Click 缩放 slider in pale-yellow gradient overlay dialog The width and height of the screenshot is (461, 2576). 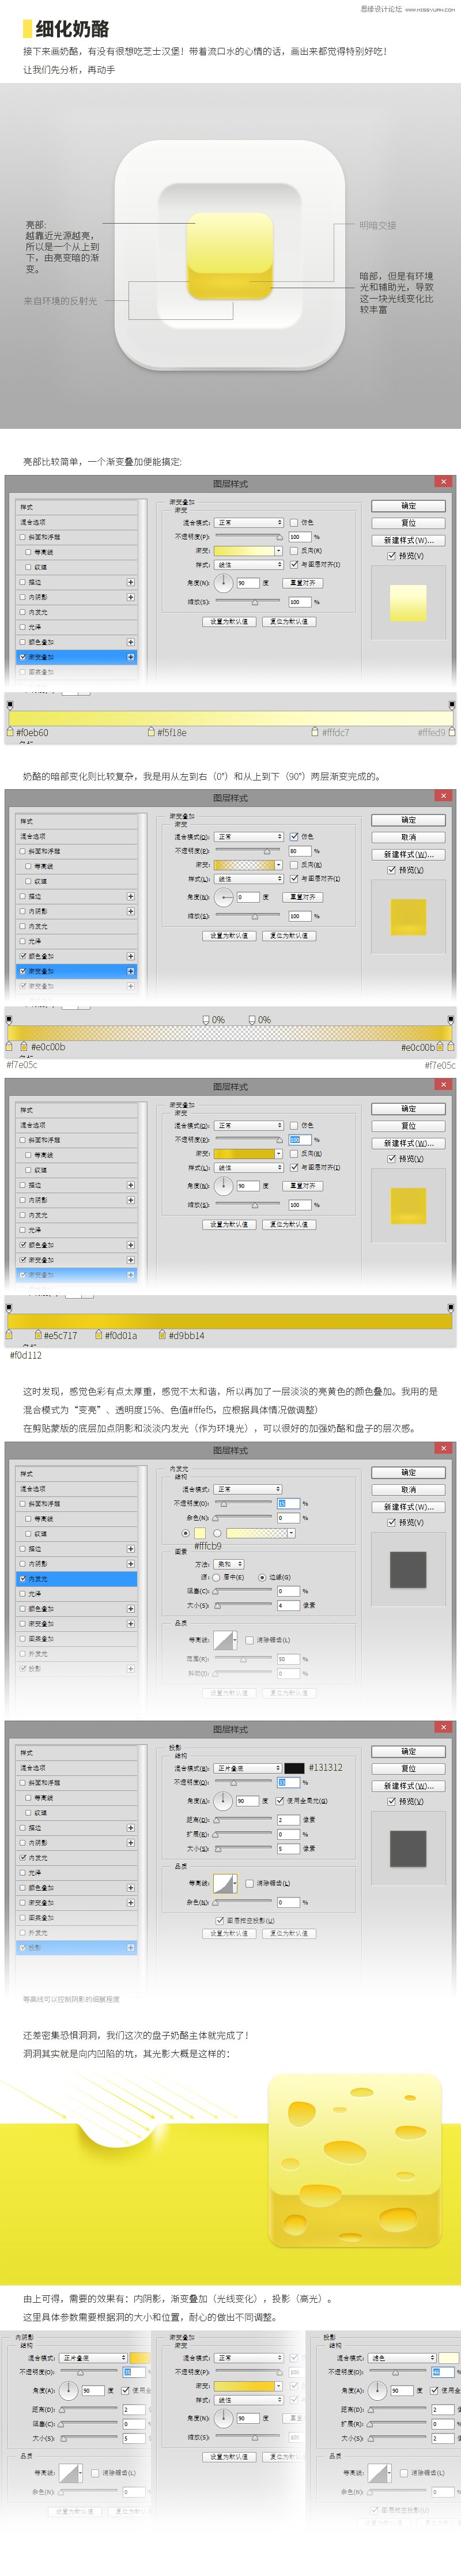coord(249,603)
